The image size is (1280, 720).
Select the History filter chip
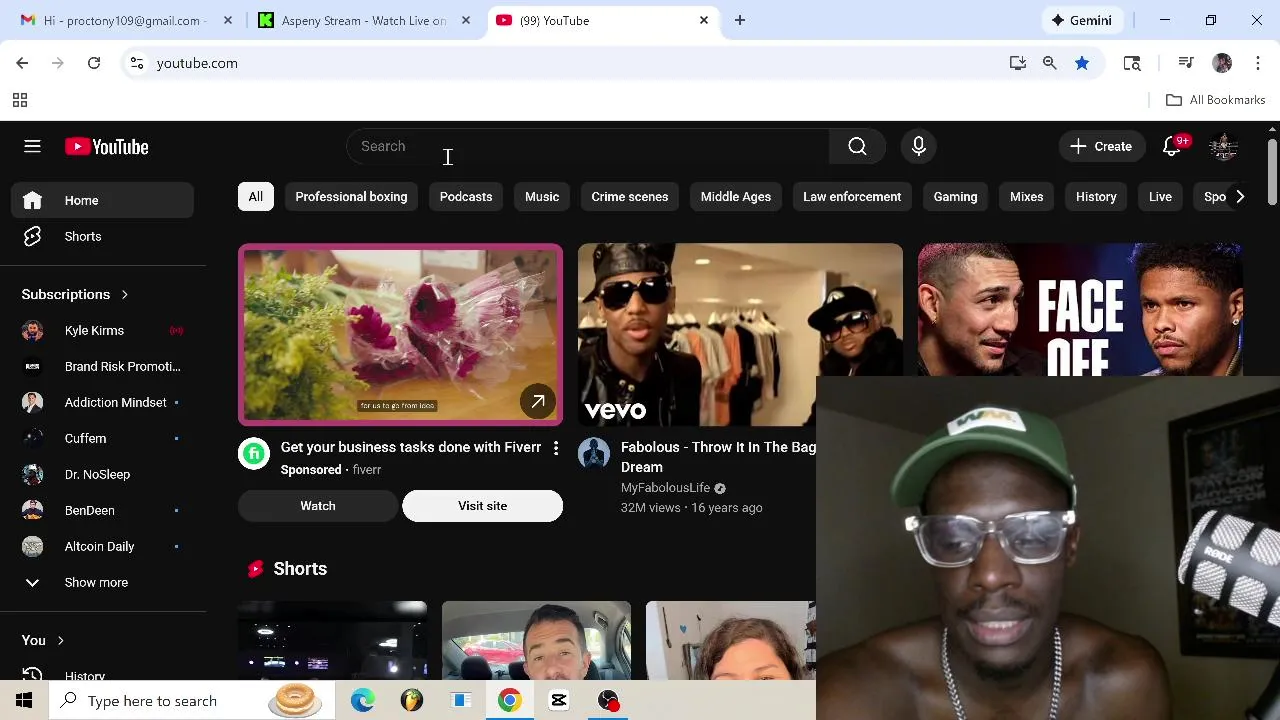pos(1096,197)
